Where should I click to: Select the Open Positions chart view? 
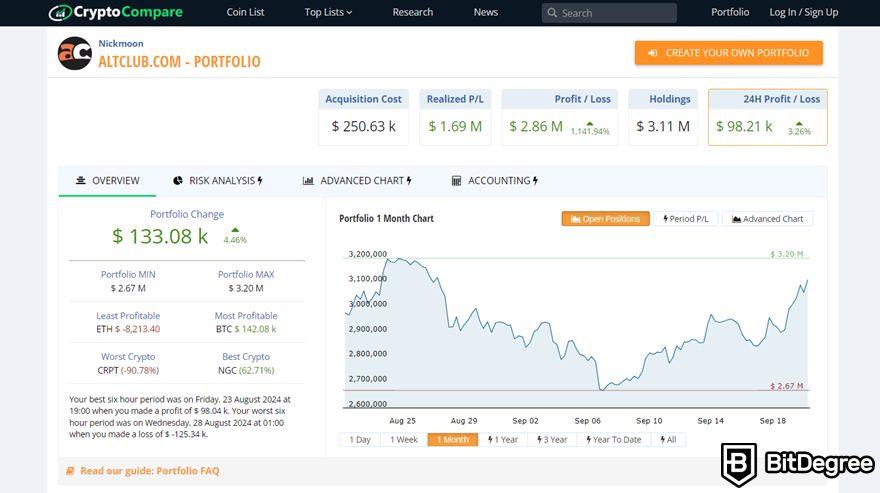click(x=606, y=219)
